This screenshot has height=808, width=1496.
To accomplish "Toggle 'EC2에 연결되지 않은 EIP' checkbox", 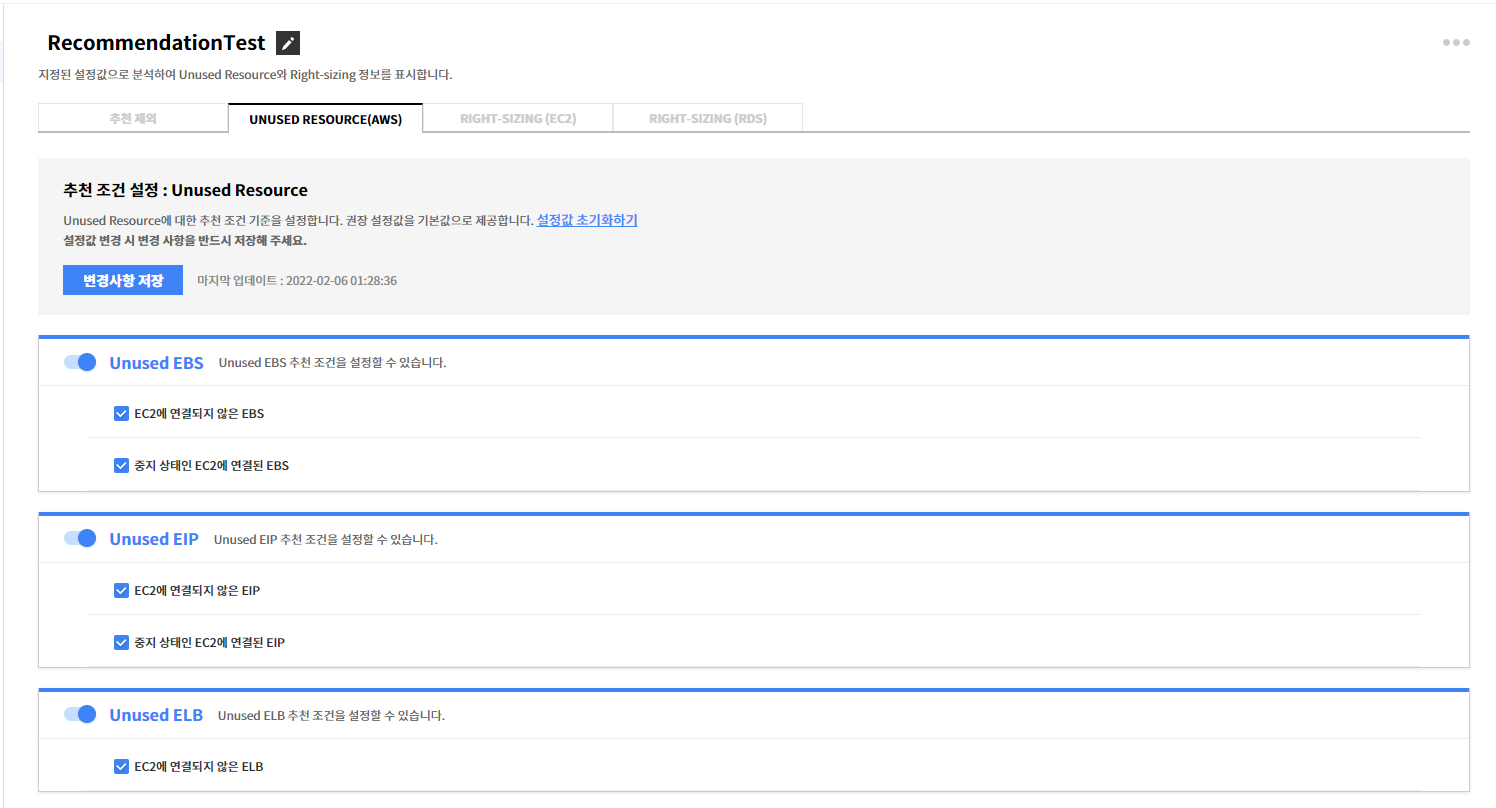I will click(x=122, y=590).
